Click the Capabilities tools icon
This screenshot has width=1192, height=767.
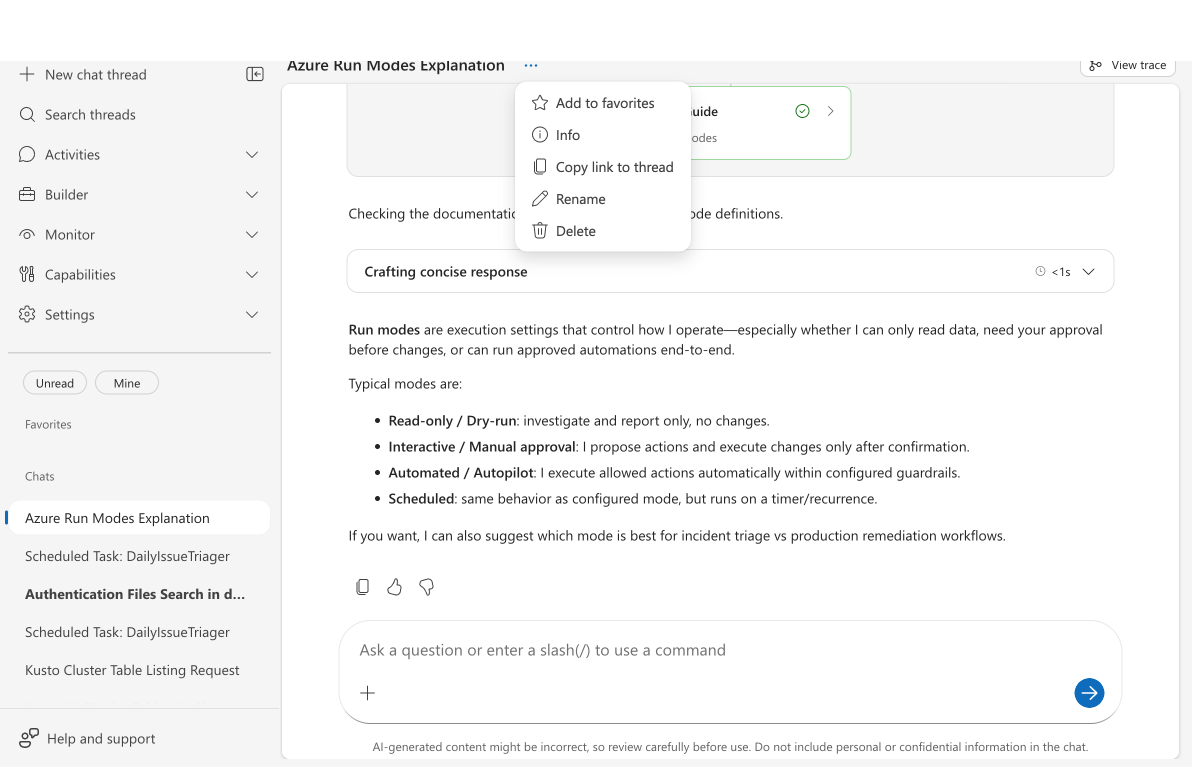point(27,274)
